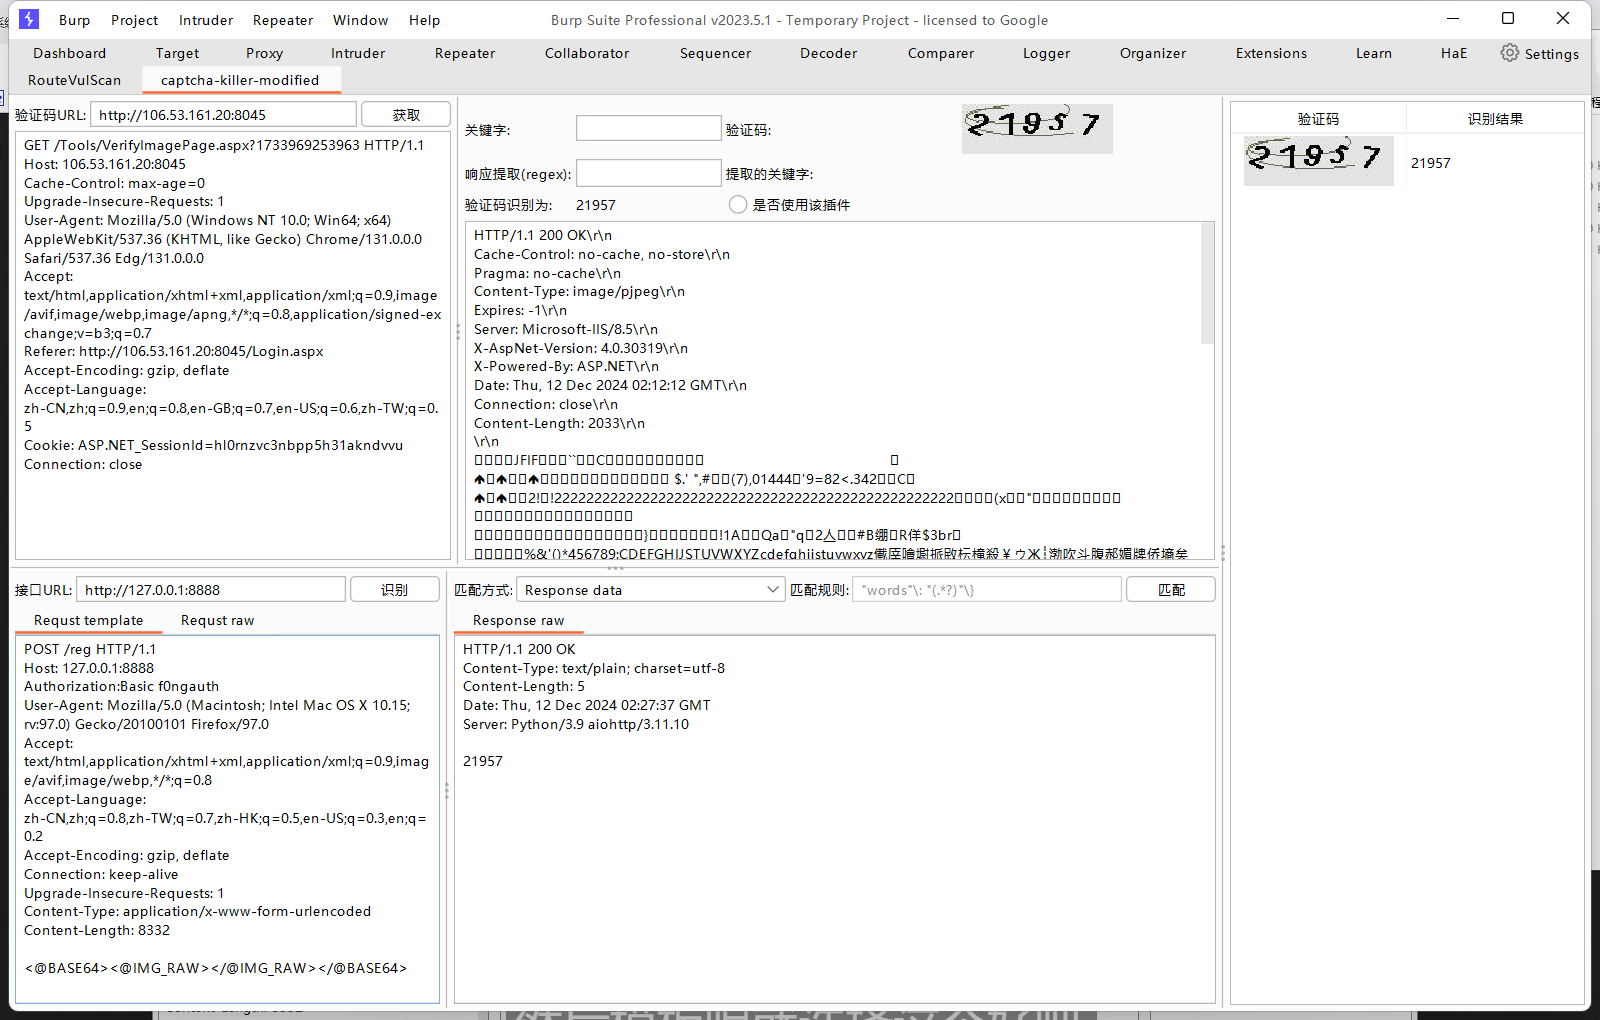Open the Help menu

[424, 20]
